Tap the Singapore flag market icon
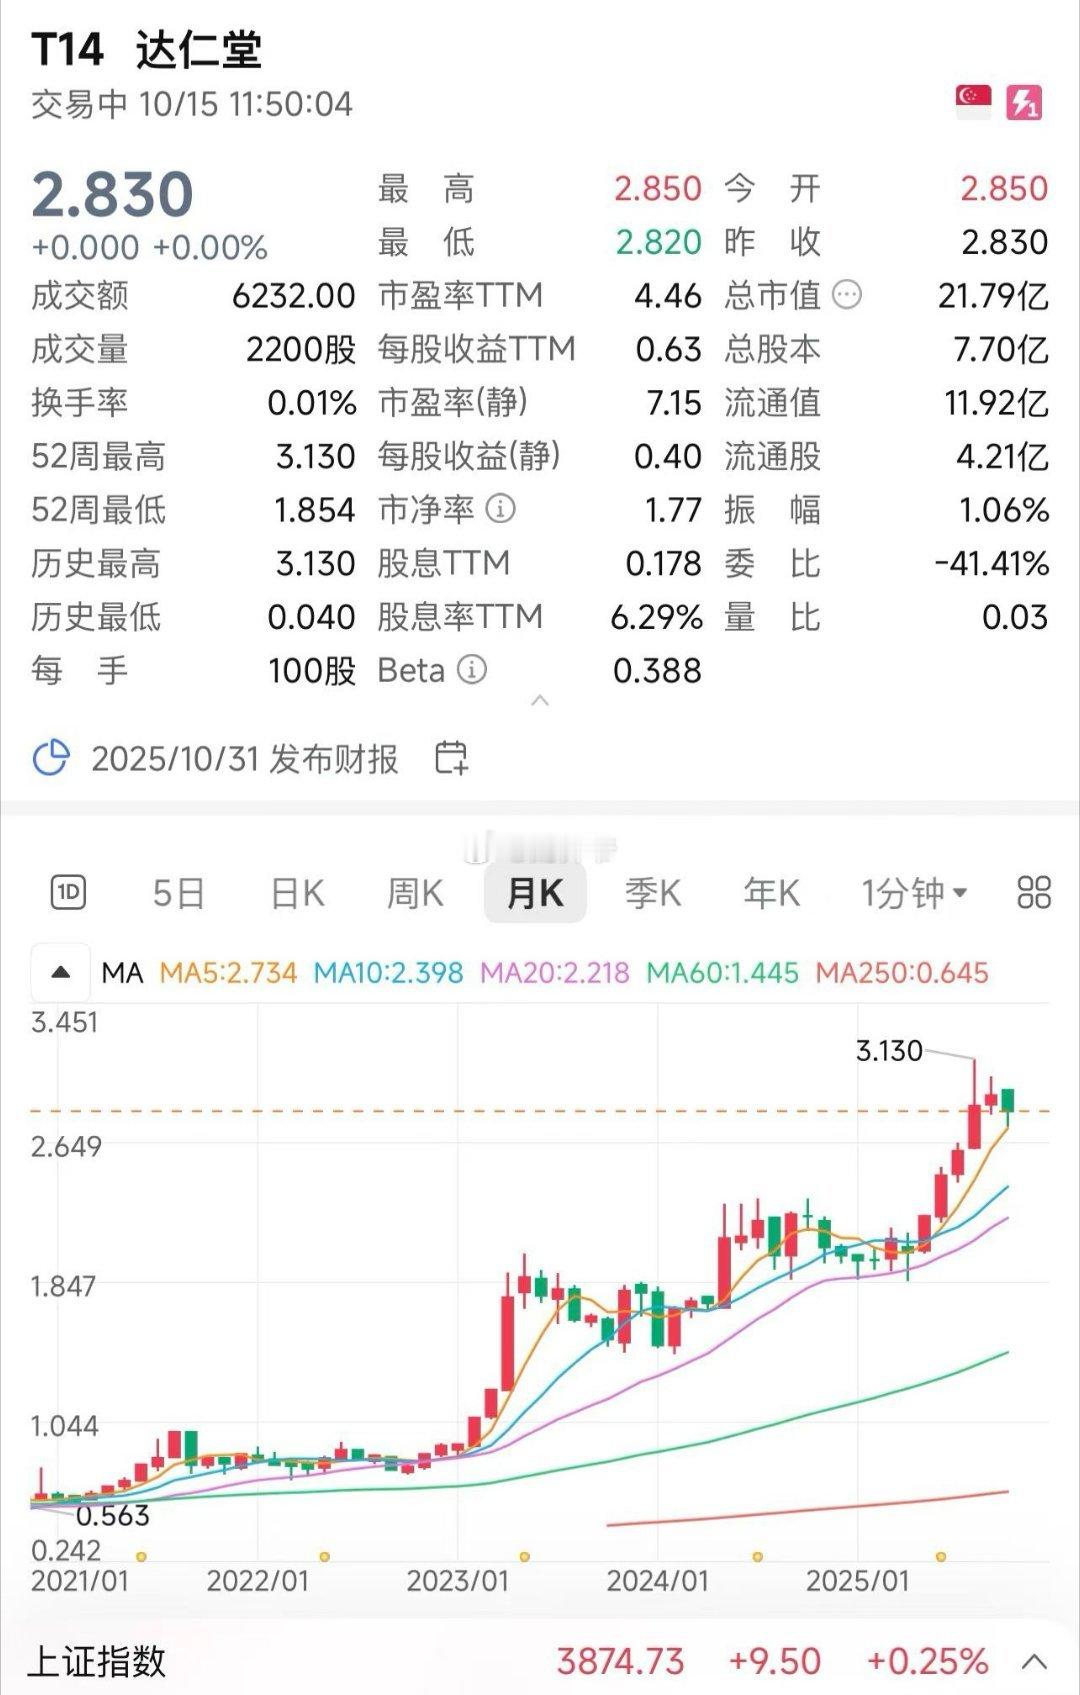Screen dimensions: 1080x1695 pos(973,101)
